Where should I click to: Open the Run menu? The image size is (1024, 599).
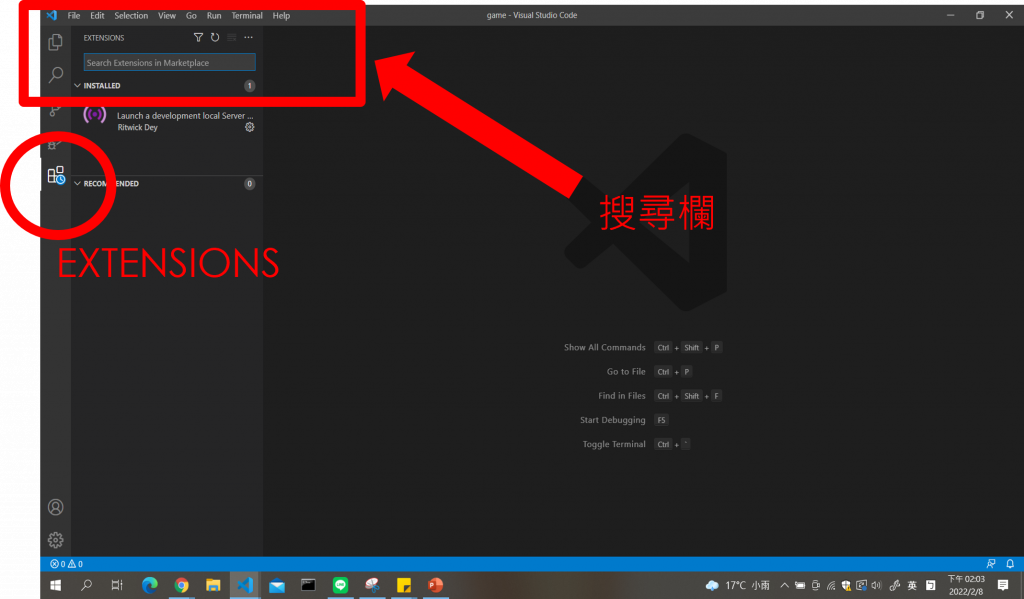tap(214, 15)
